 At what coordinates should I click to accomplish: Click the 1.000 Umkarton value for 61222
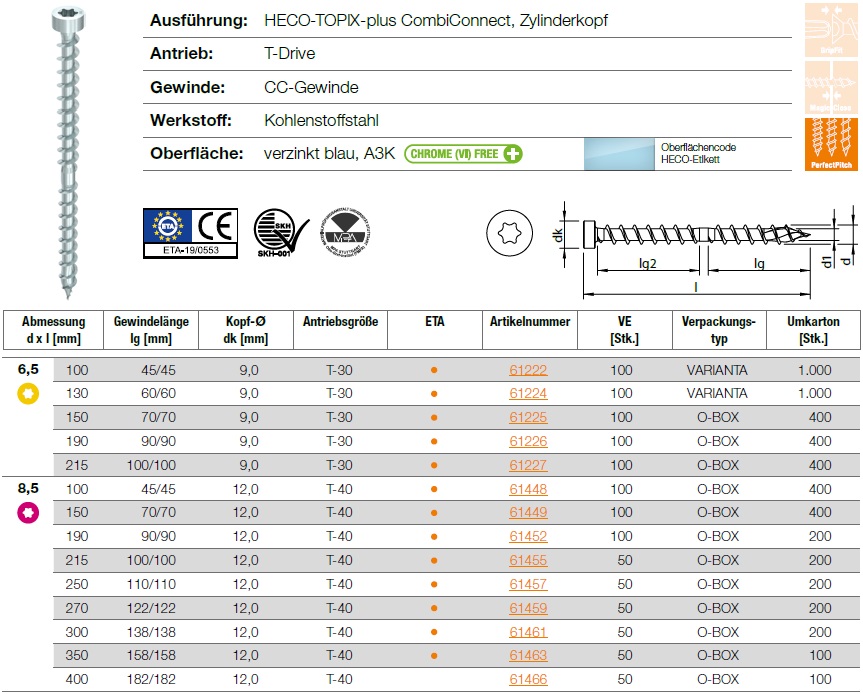click(815, 370)
